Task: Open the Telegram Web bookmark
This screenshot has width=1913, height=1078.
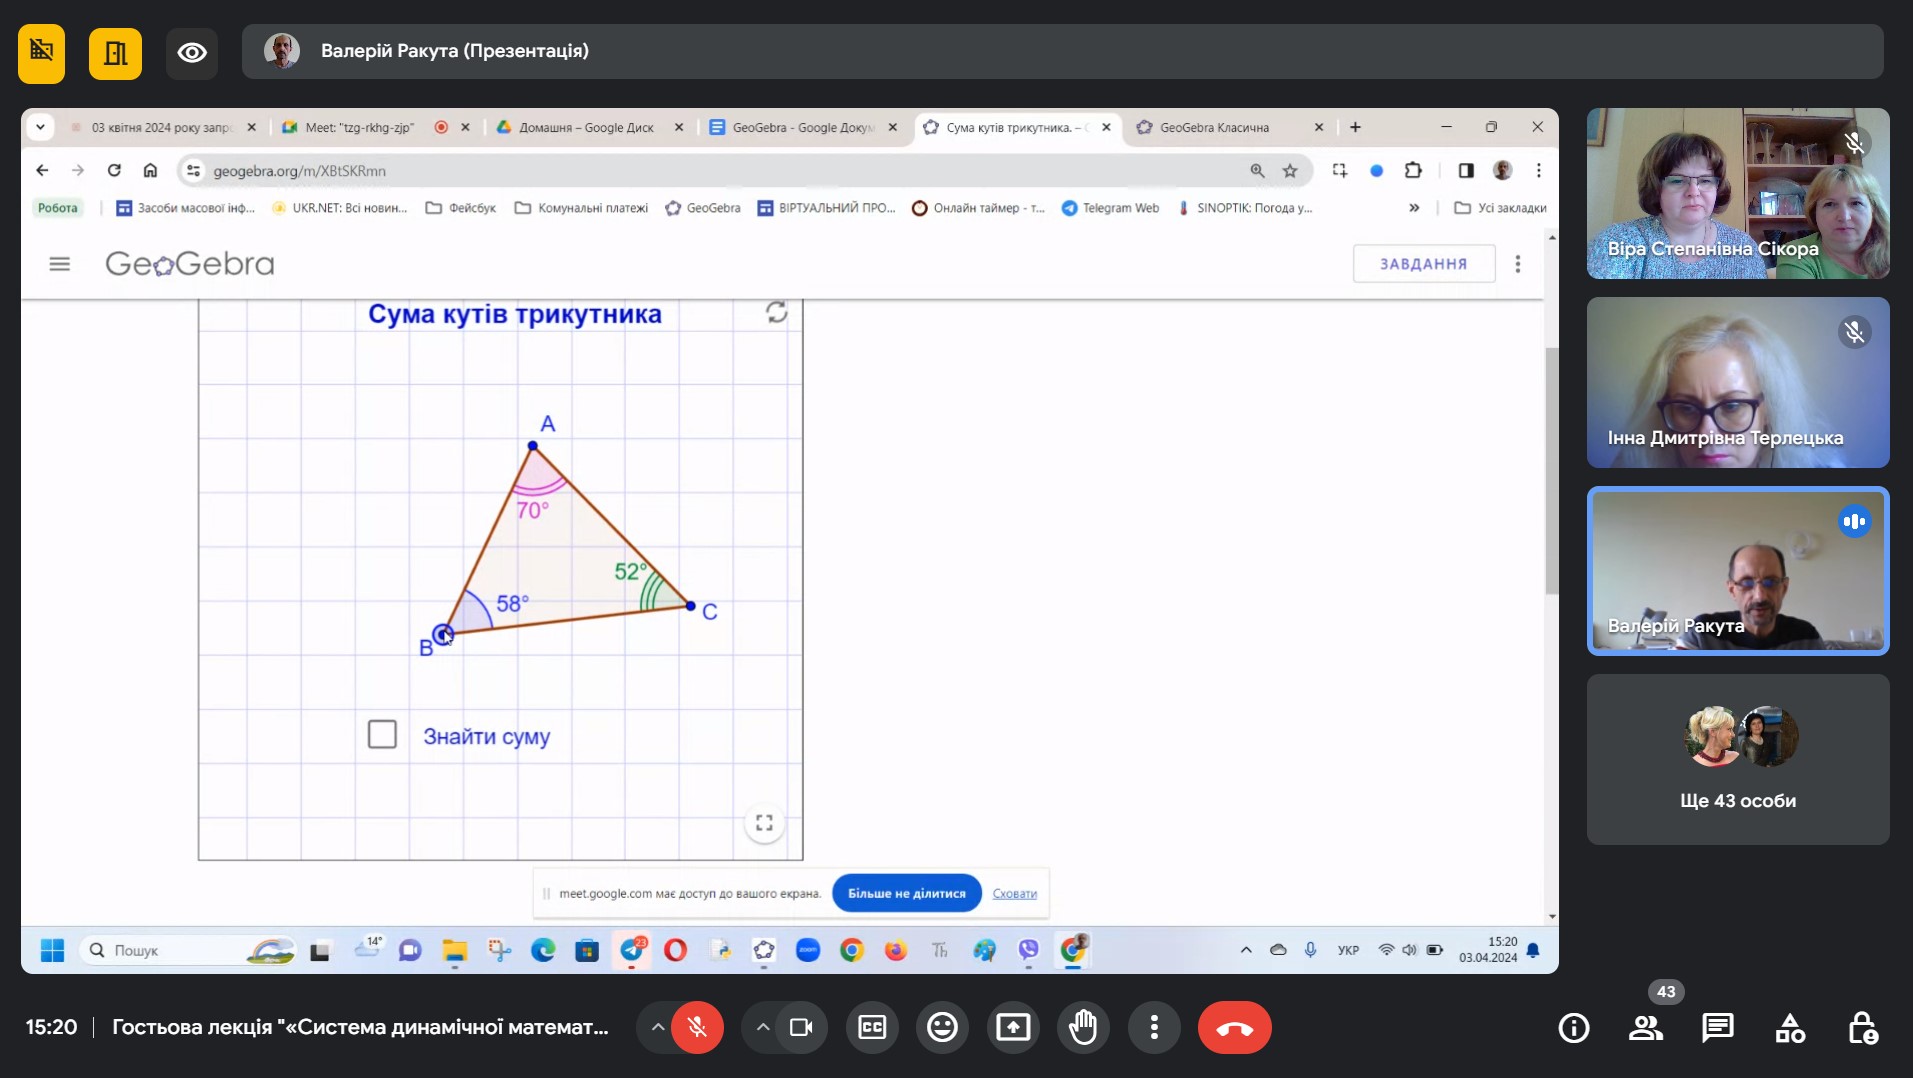Action: click(x=1110, y=208)
